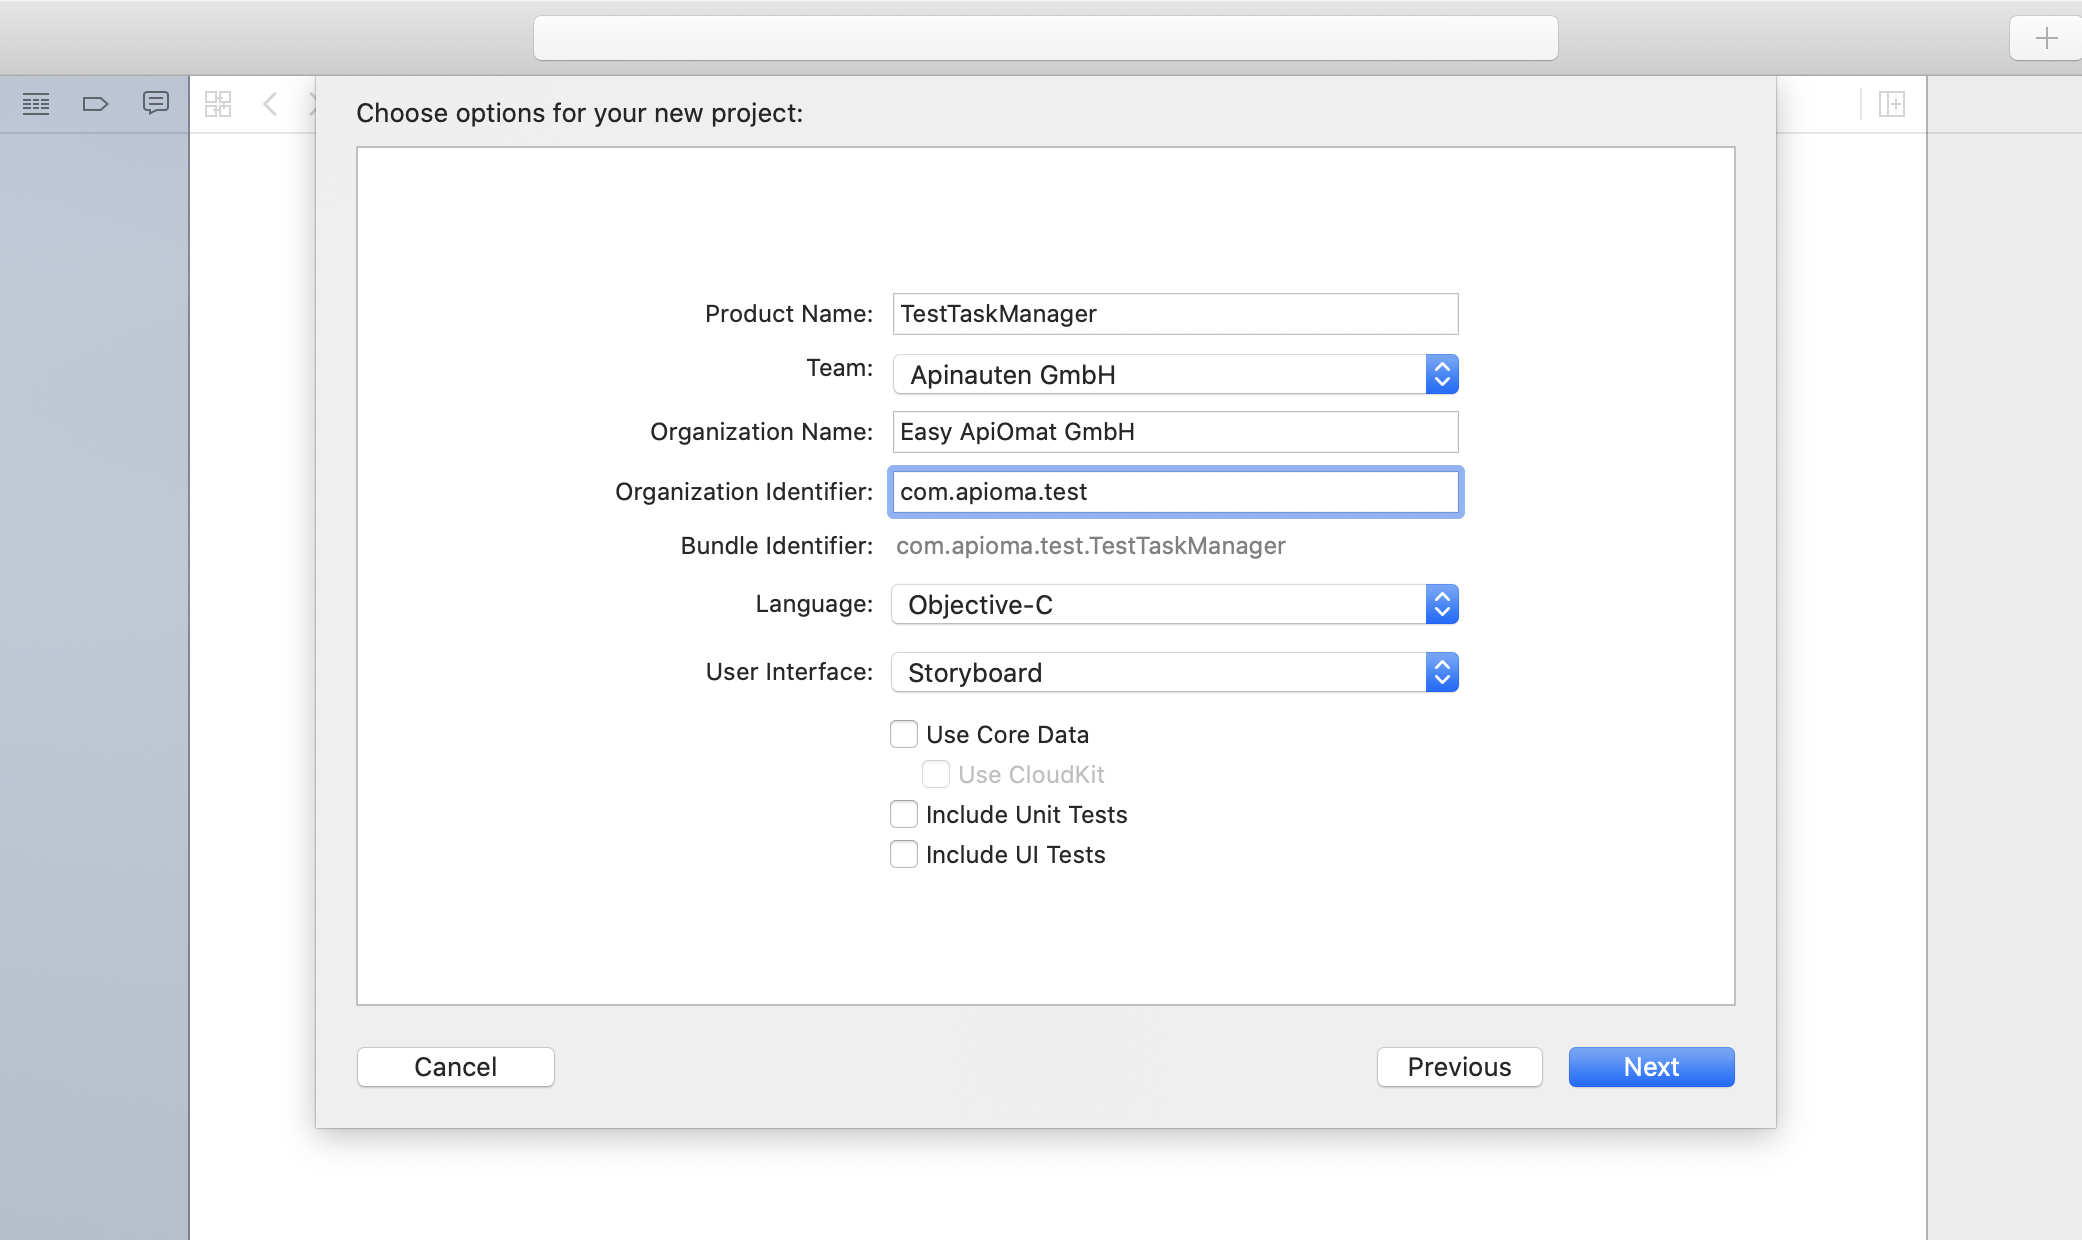Click the Next button
2082x1240 pixels.
1651,1067
